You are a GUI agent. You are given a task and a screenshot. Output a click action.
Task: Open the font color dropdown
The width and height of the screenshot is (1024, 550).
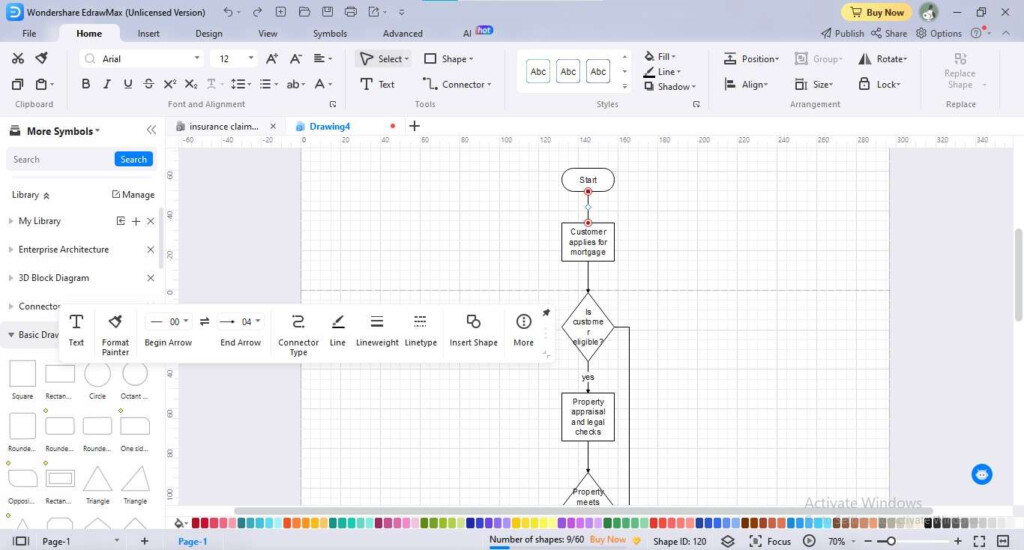coord(323,84)
